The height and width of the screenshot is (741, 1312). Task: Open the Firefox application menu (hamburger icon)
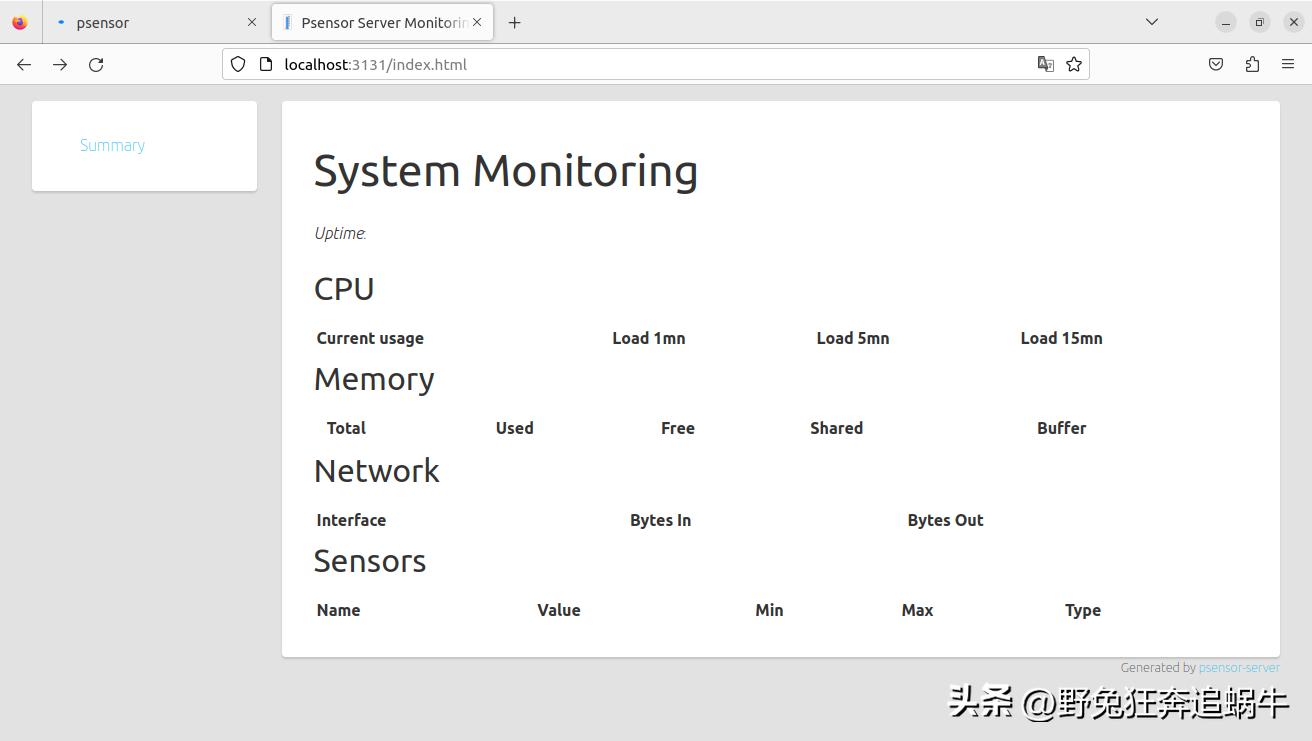click(x=1288, y=64)
